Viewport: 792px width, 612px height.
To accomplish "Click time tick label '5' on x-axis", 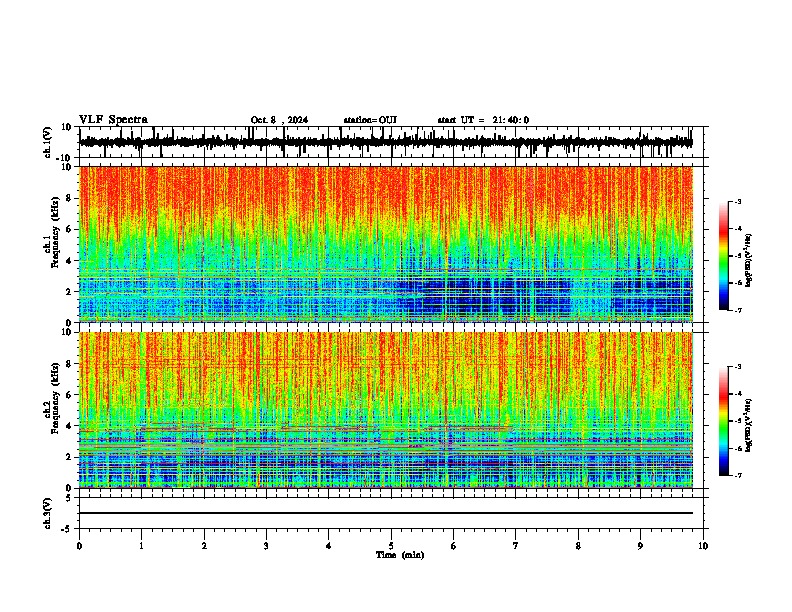I will (x=391, y=546).
